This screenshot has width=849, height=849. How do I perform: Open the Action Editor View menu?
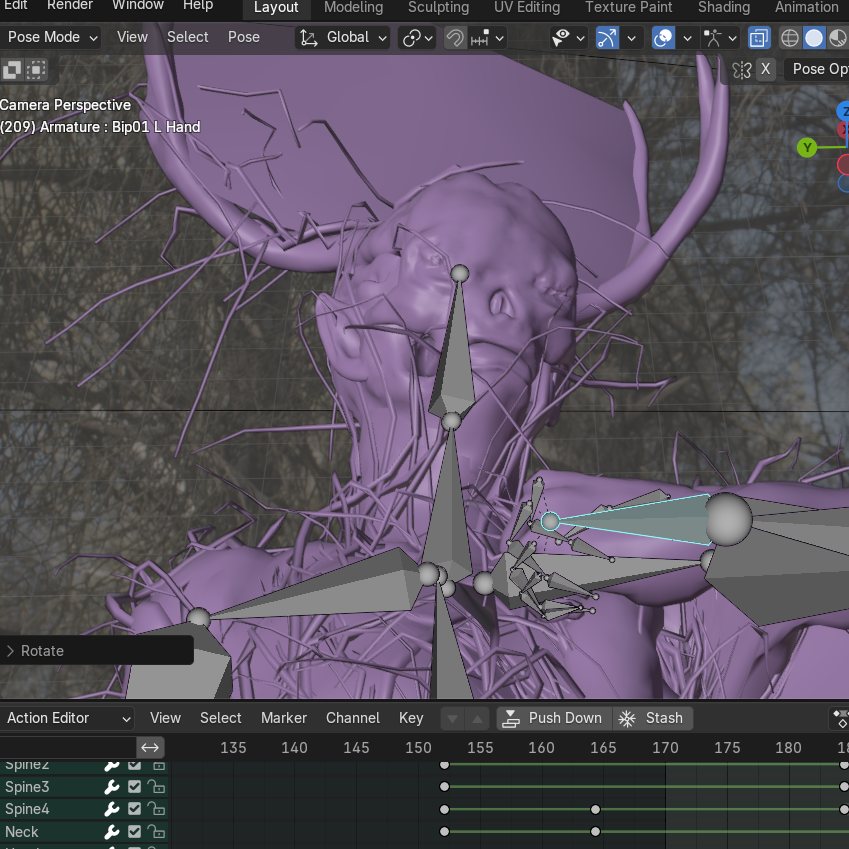[x=165, y=718]
